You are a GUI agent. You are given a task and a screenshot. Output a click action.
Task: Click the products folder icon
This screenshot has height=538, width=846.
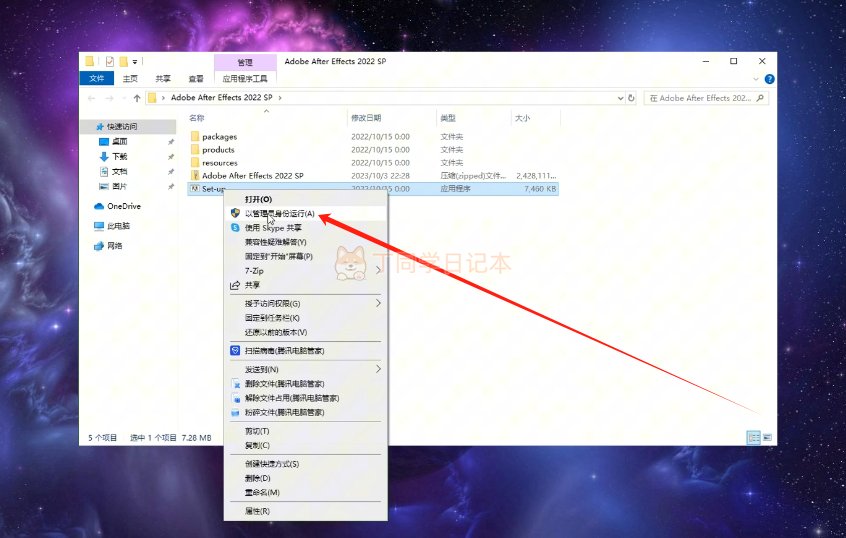point(195,149)
